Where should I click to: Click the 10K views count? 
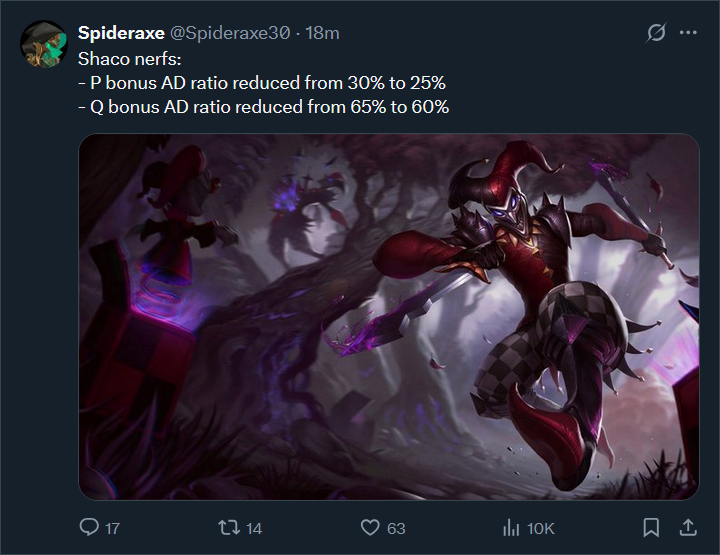[540, 528]
